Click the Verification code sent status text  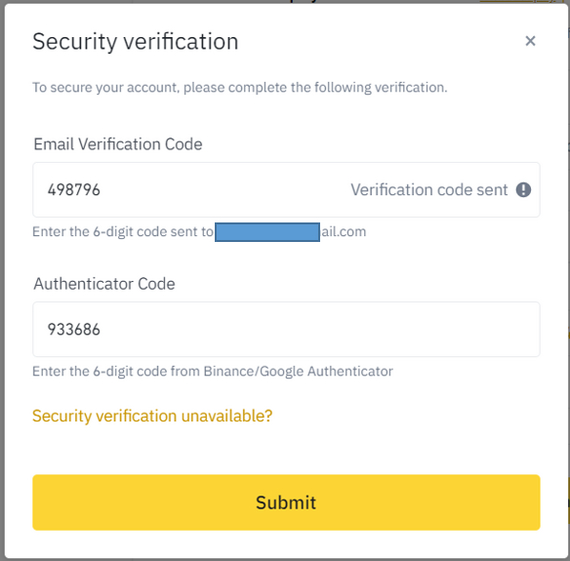coord(429,190)
